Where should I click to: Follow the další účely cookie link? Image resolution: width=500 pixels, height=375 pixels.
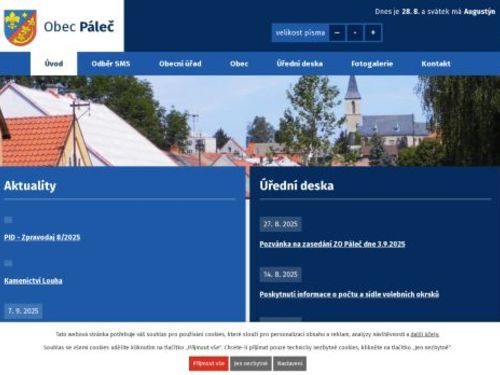(x=424, y=334)
